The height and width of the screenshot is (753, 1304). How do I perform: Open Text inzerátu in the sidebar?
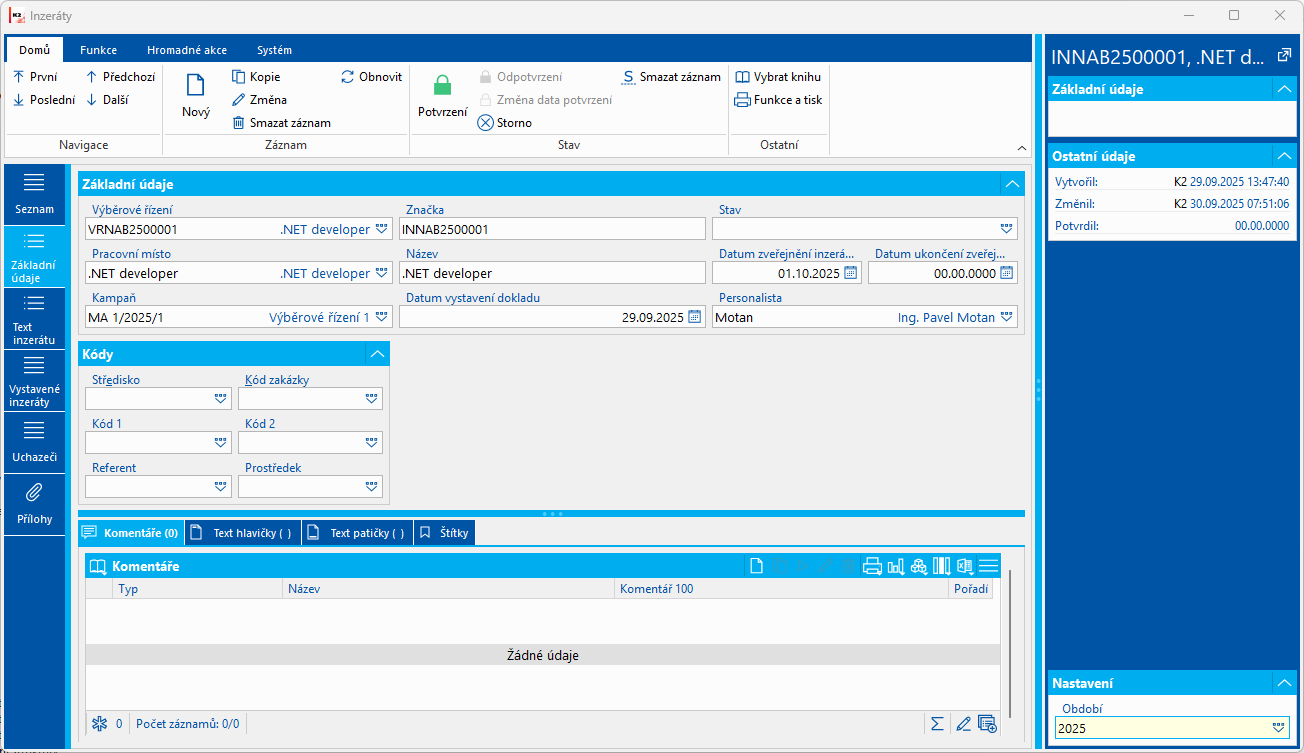click(34, 319)
